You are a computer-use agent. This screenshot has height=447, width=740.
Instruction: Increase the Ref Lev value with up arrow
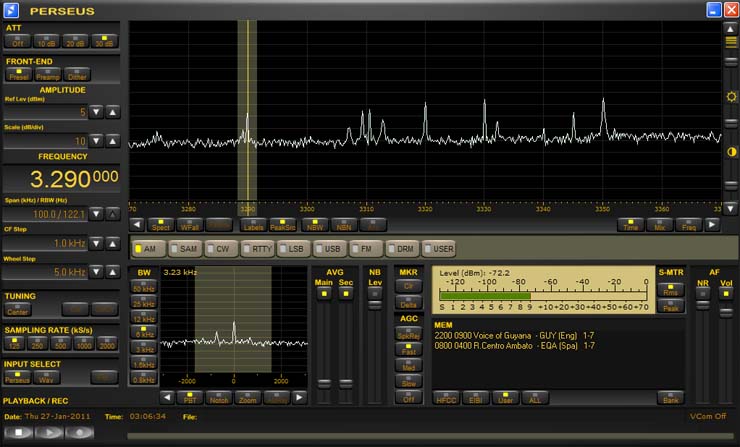[x=112, y=112]
